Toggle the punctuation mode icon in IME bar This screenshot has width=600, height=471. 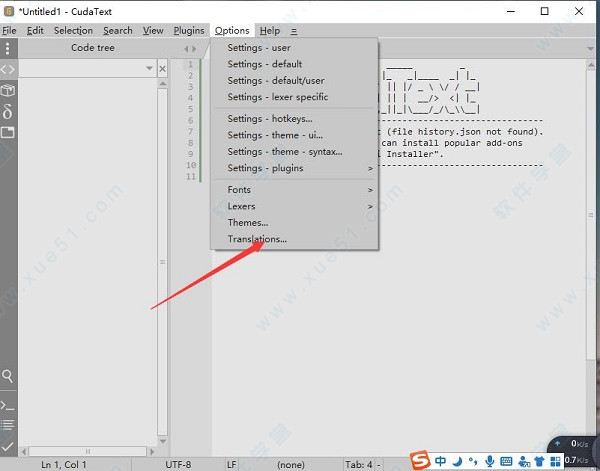tap(473, 461)
